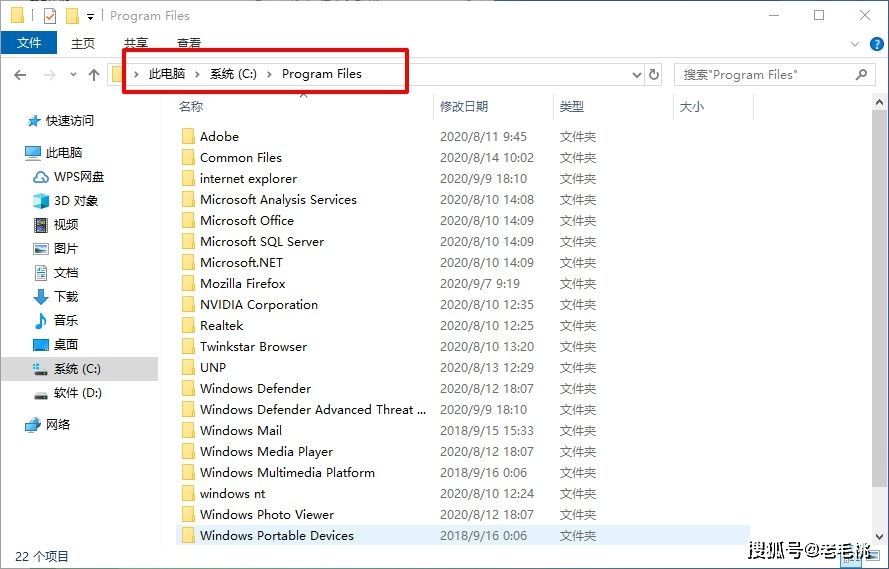Image resolution: width=889 pixels, height=569 pixels.
Task: Select Windows Defender Advanced Threat folder name
Action: tap(313, 410)
